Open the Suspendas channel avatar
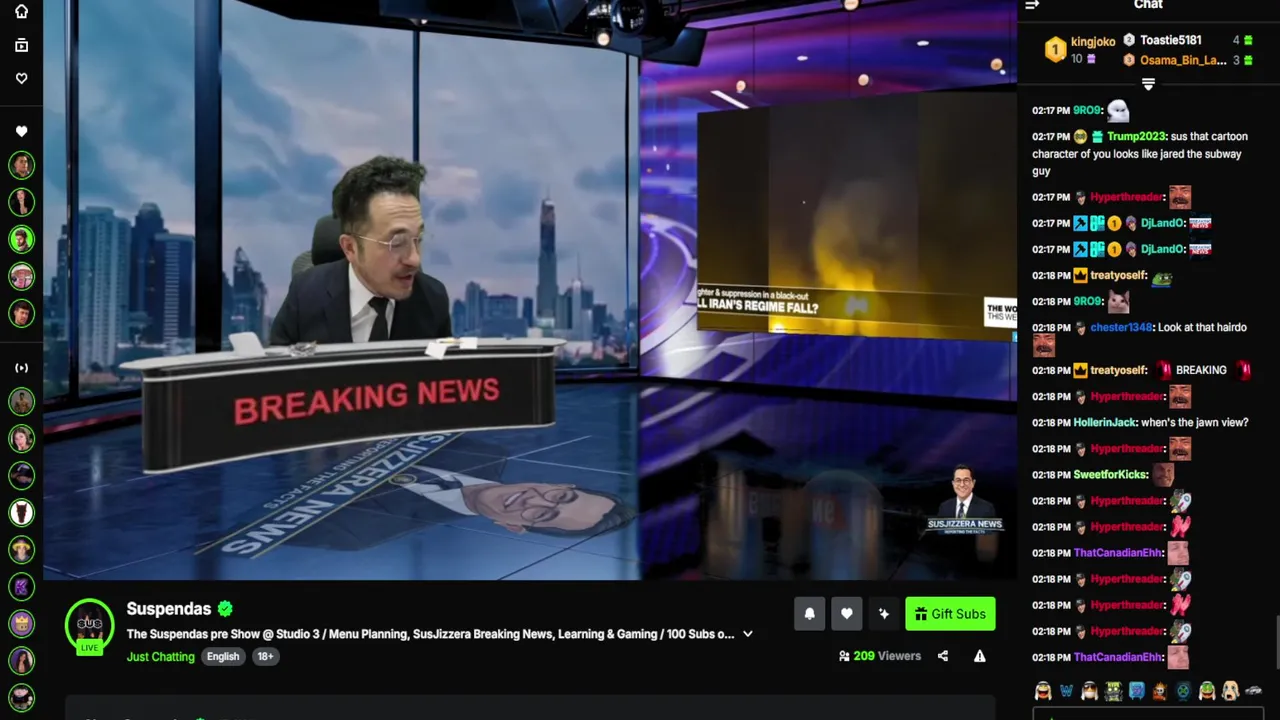1280x720 pixels. pyautogui.click(x=90, y=625)
